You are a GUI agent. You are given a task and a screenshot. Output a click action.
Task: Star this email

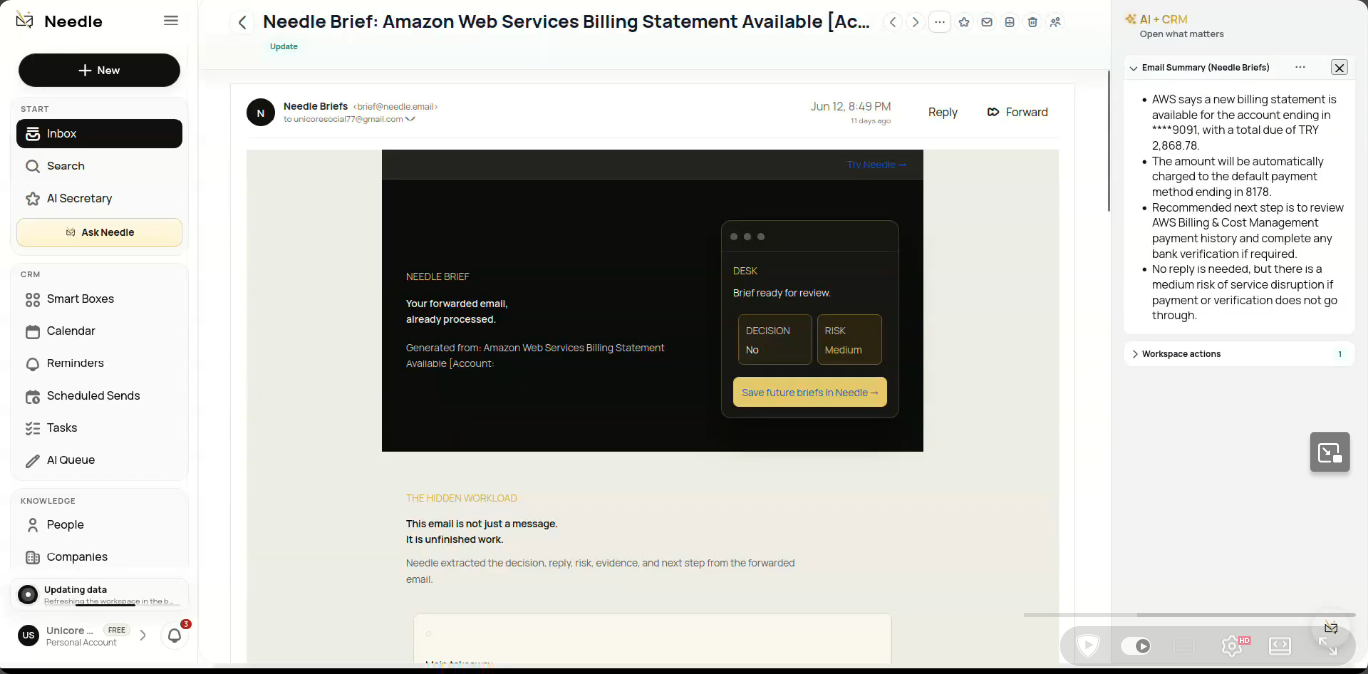(964, 22)
